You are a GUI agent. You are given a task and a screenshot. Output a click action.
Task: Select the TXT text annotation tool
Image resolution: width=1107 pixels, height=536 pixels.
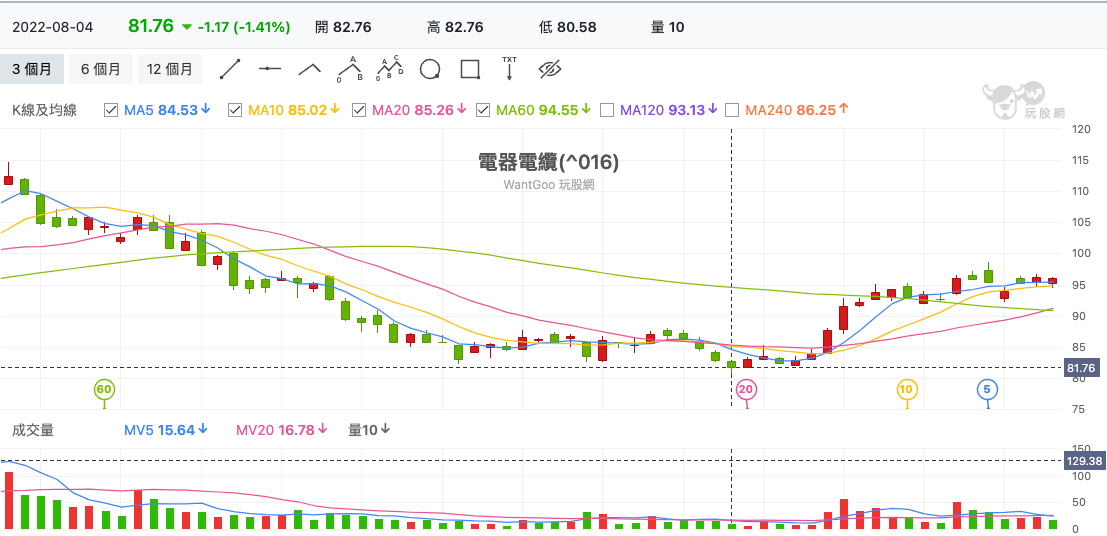pyautogui.click(x=509, y=69)
